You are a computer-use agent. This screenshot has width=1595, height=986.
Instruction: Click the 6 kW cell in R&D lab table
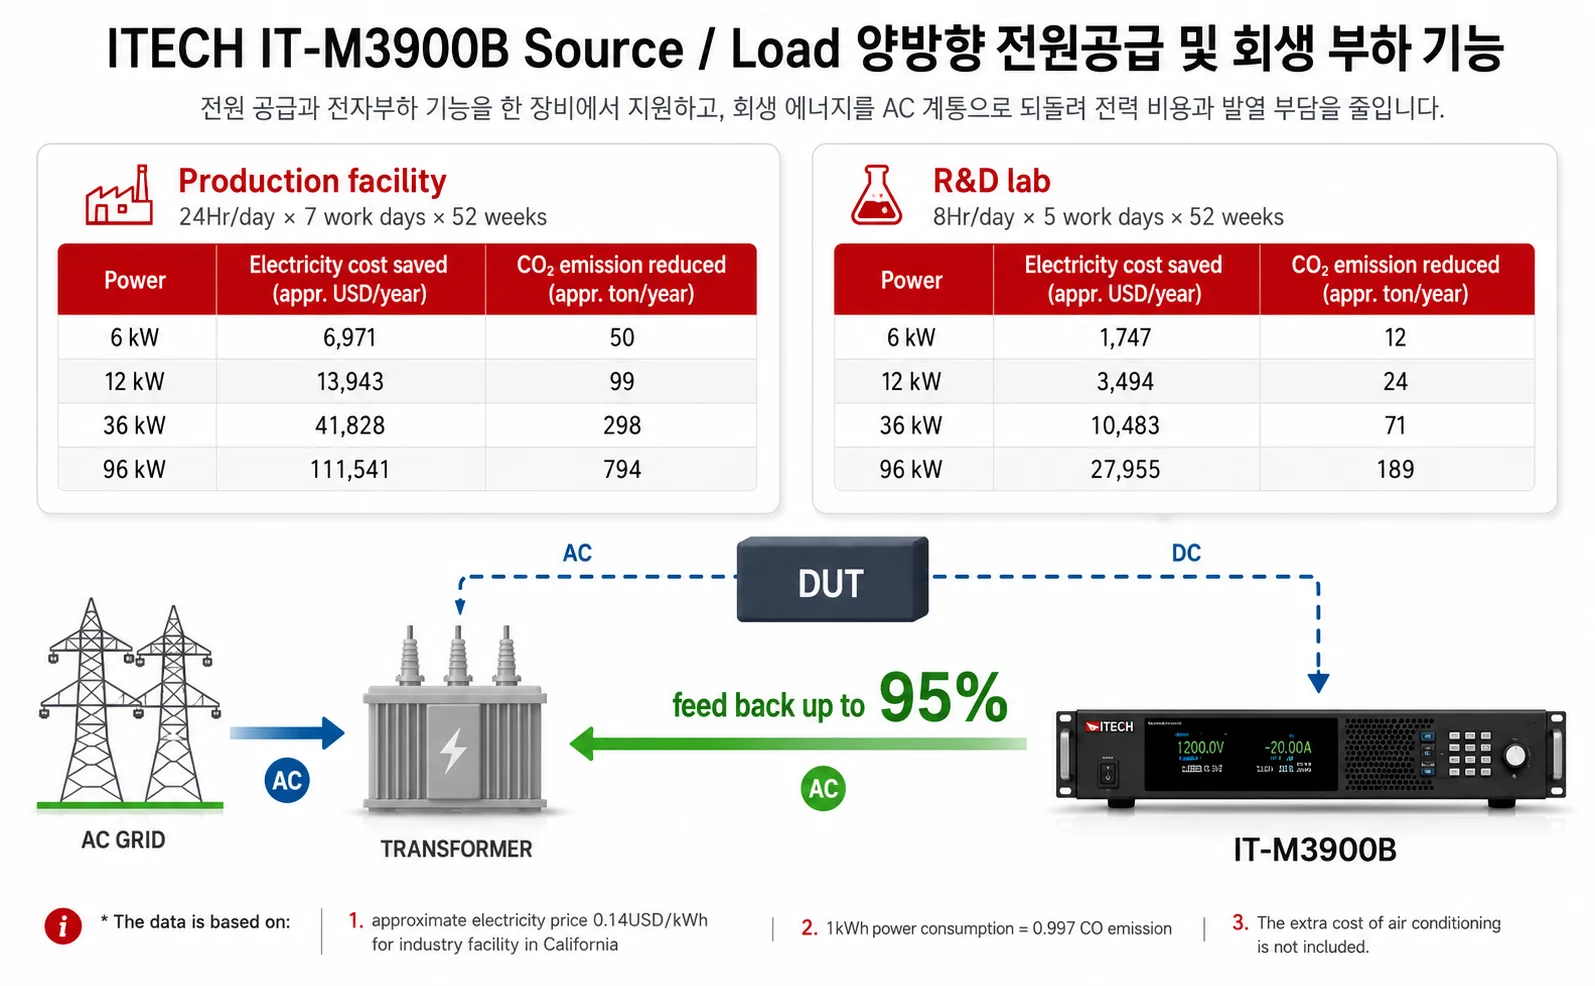point(912,338)
